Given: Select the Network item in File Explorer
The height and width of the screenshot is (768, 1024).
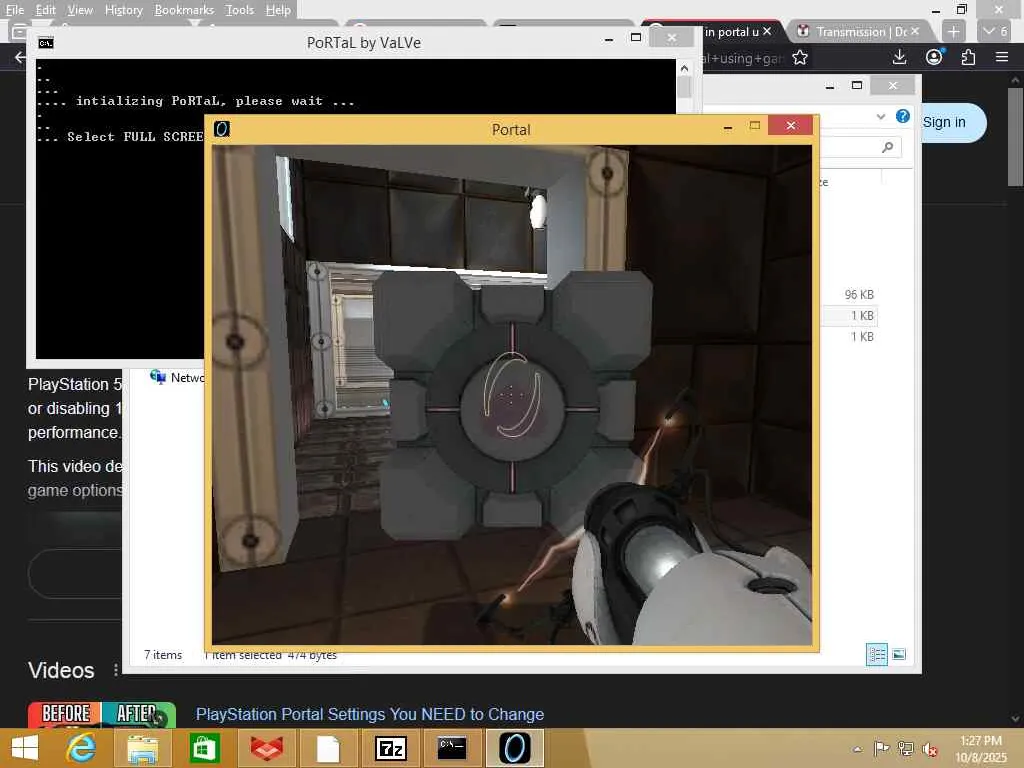Looking at the screenshot, I should tap(178, 377).
